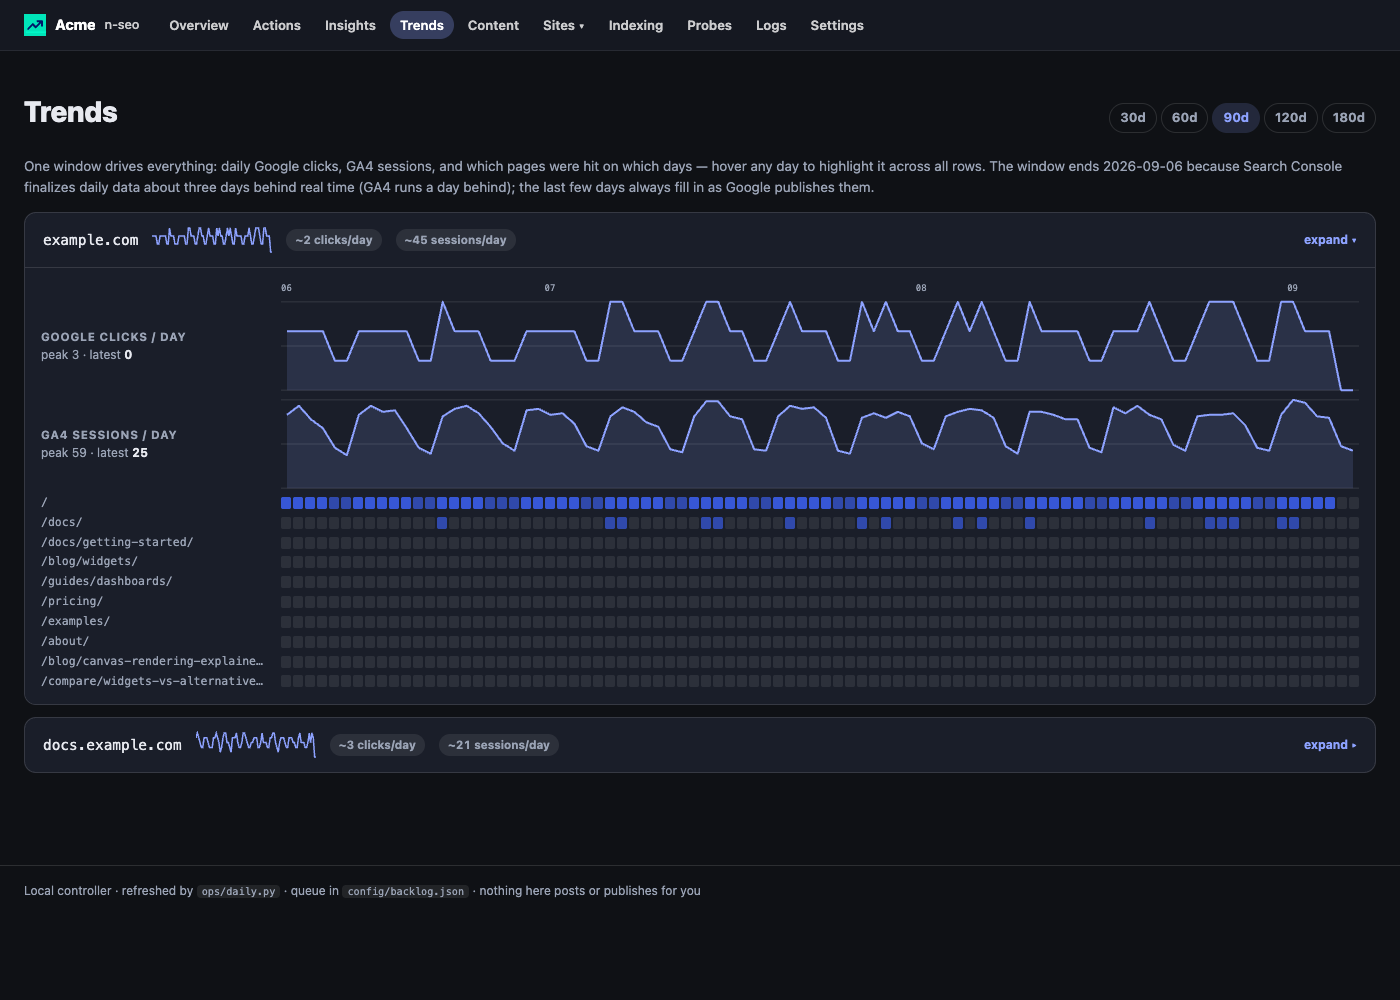Click the 09 month axis marker
Image resolution: width=1400 pixels, height=1000 pixels.
(1292, 288)
